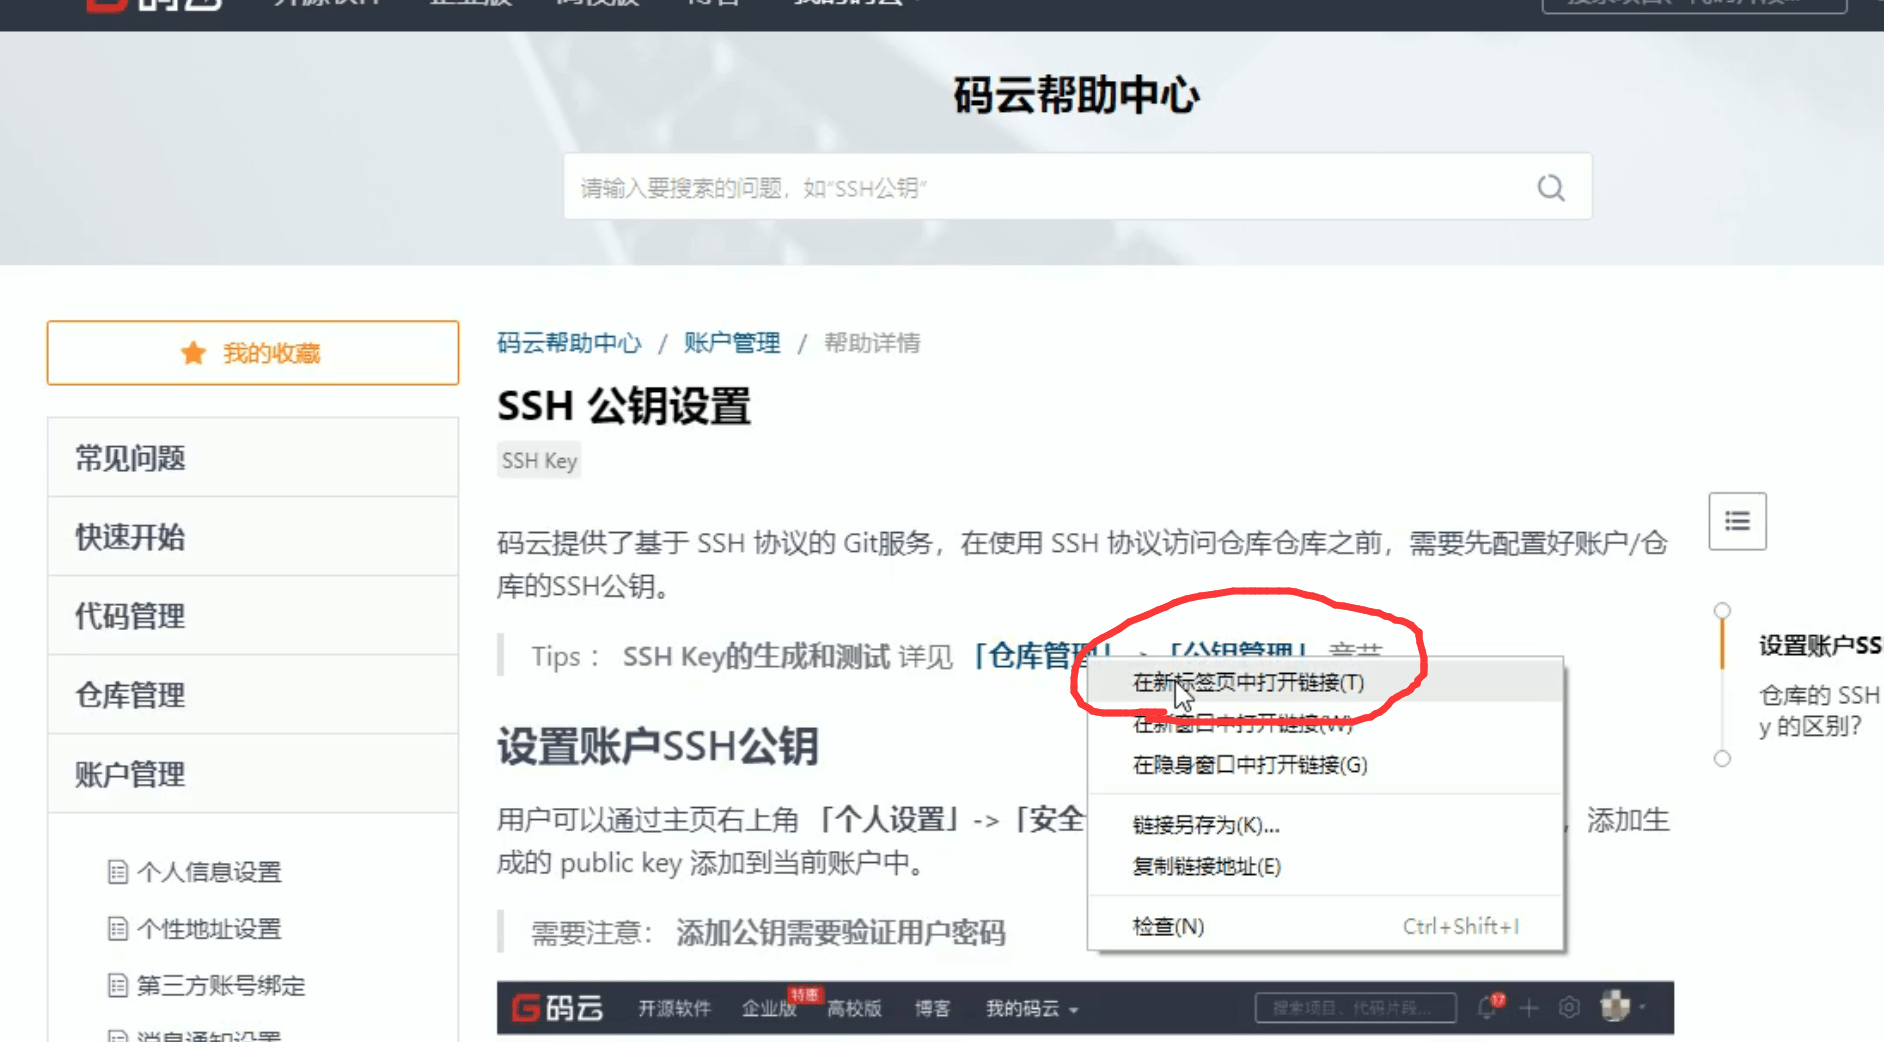Click the 设置账户SSH公钥 section heading
The height and width of the screenshot is (1042, 1884).
tap(658, 746)
